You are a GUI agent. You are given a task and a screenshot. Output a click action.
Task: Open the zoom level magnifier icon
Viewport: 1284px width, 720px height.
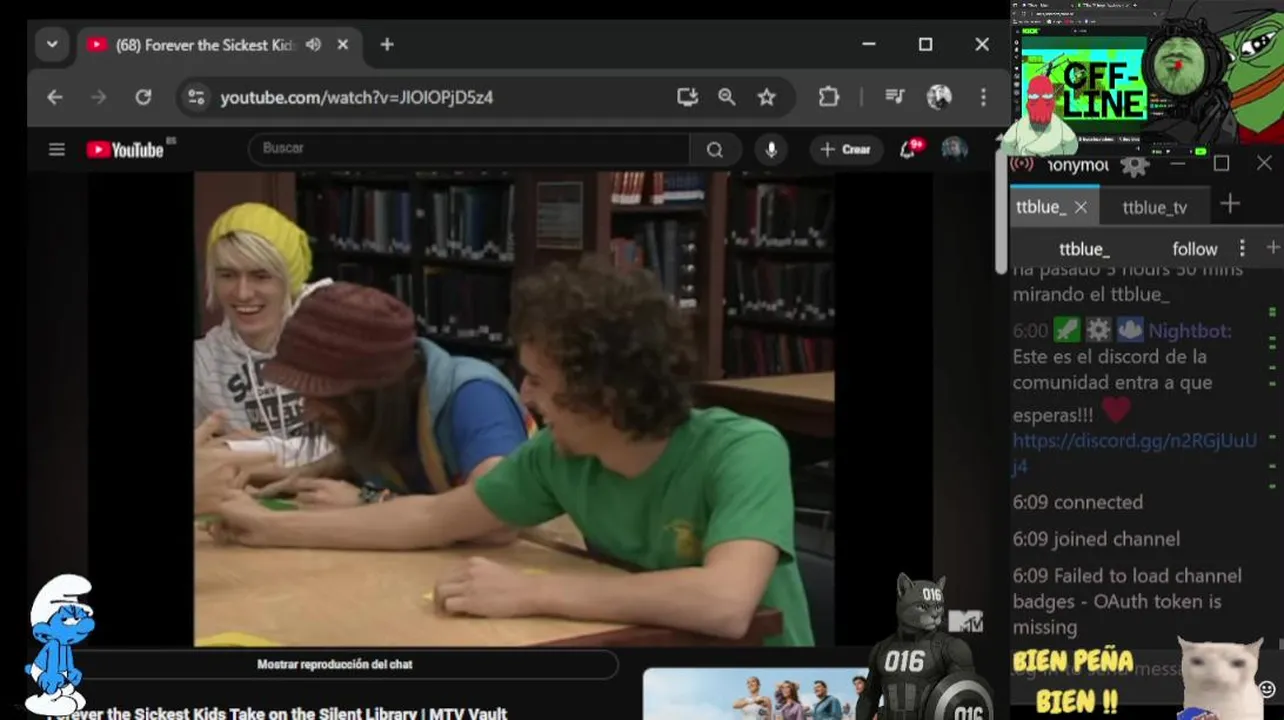(727, 97)
